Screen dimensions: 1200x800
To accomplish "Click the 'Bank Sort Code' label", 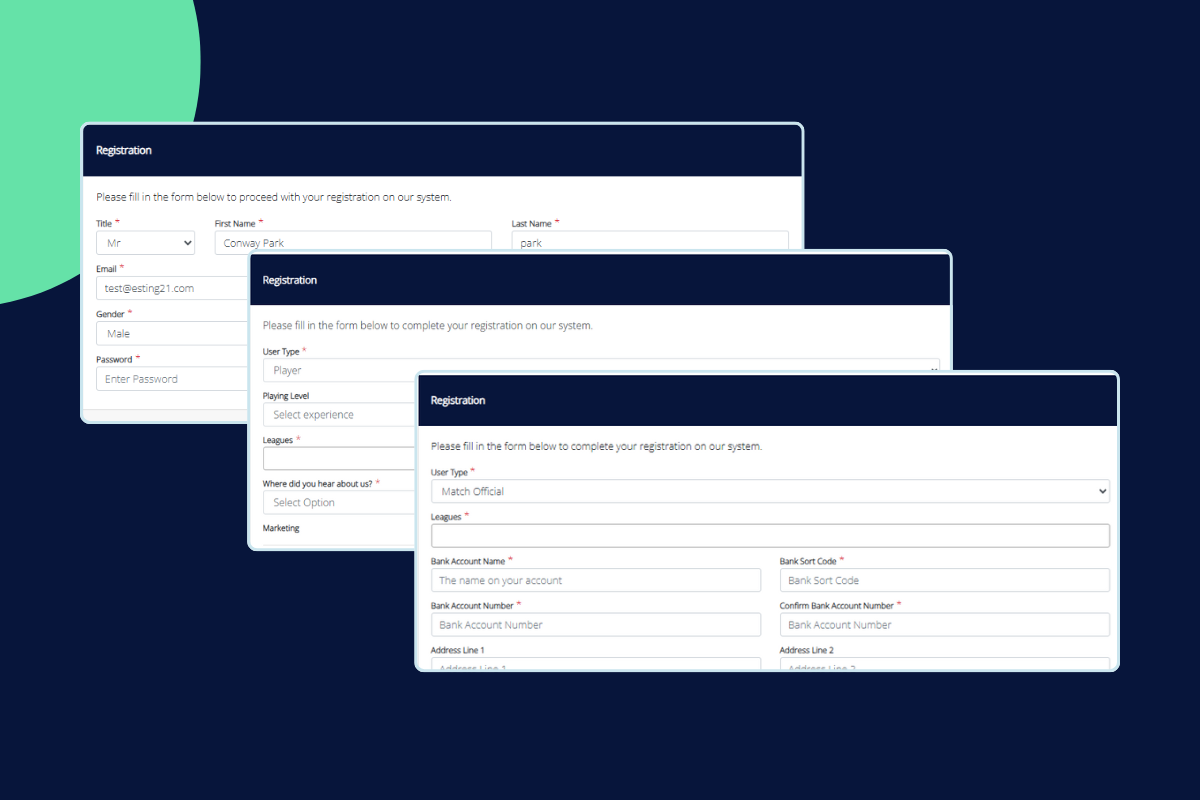I will click(x=808, y=561).
